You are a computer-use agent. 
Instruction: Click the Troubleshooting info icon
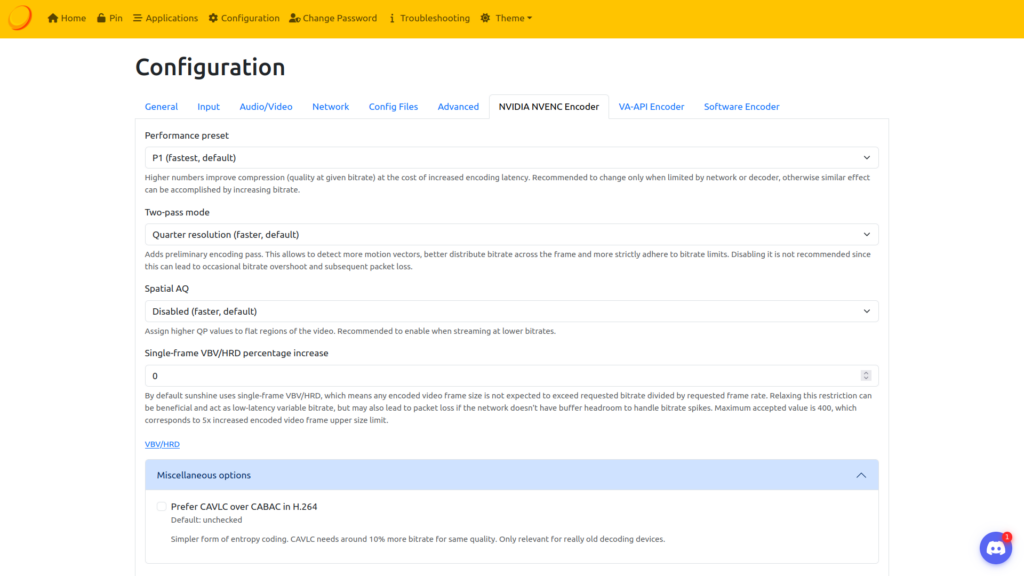(392, 18)
